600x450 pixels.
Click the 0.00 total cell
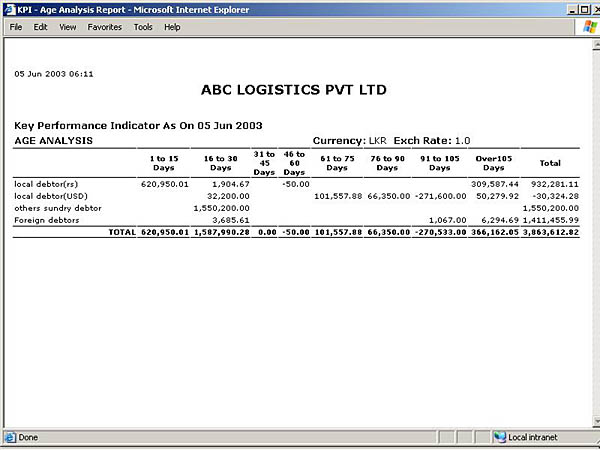[x=267, y=232]
